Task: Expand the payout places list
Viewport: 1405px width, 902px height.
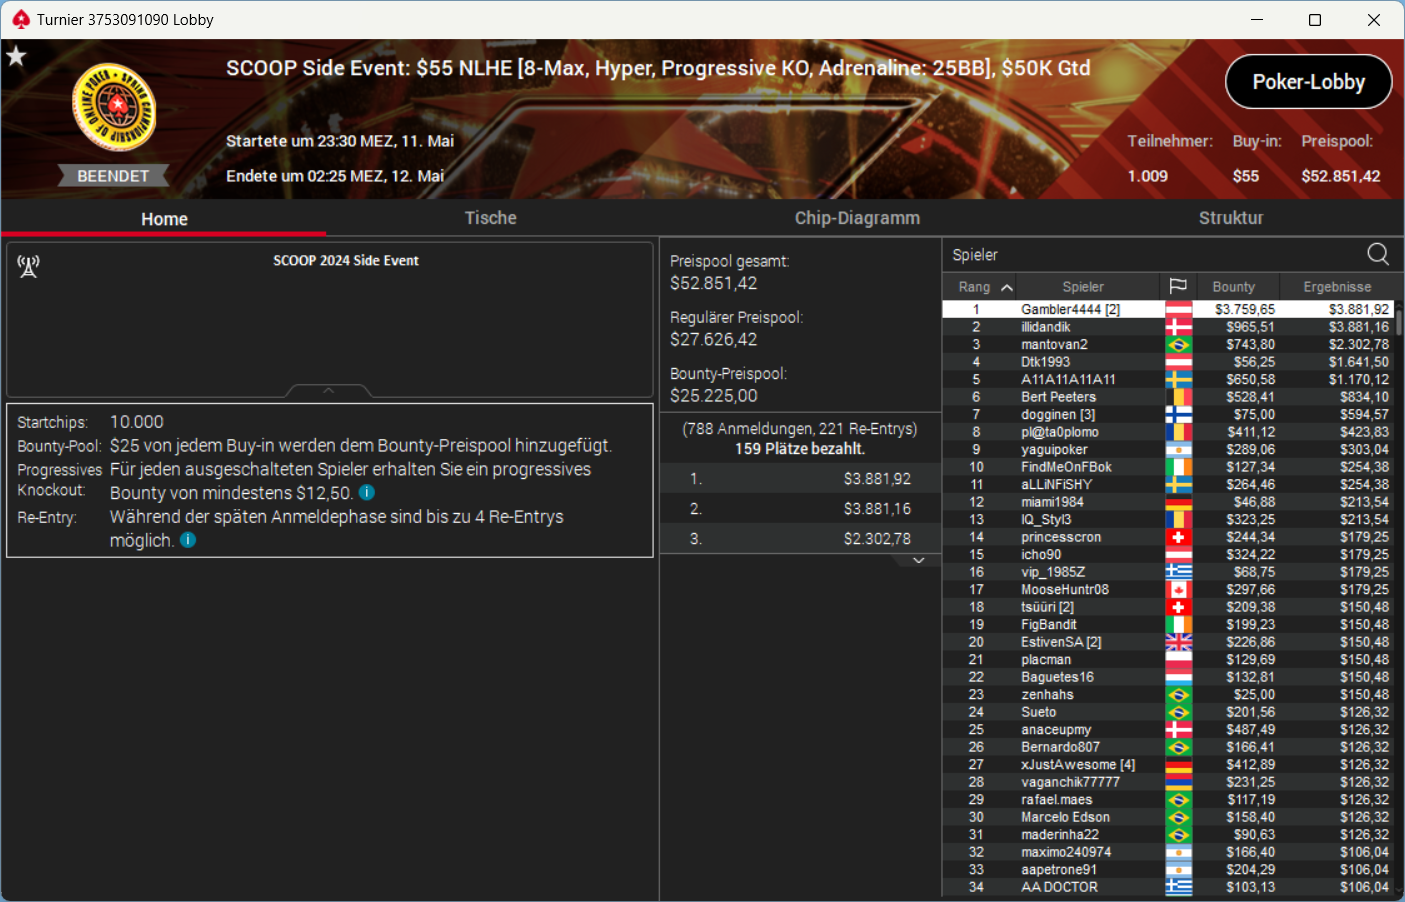Action: click(x=918, y=561)
